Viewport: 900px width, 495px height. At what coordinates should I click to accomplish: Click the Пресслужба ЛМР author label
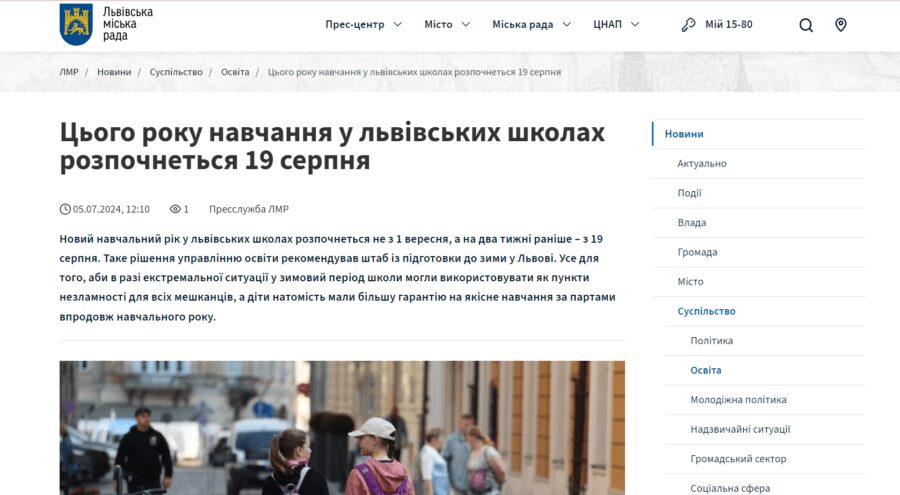click(249, 209)
